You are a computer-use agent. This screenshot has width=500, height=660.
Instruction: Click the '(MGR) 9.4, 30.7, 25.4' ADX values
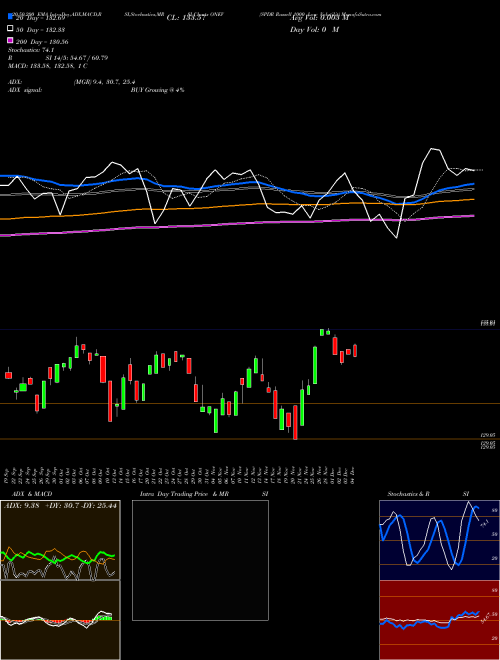104,82
